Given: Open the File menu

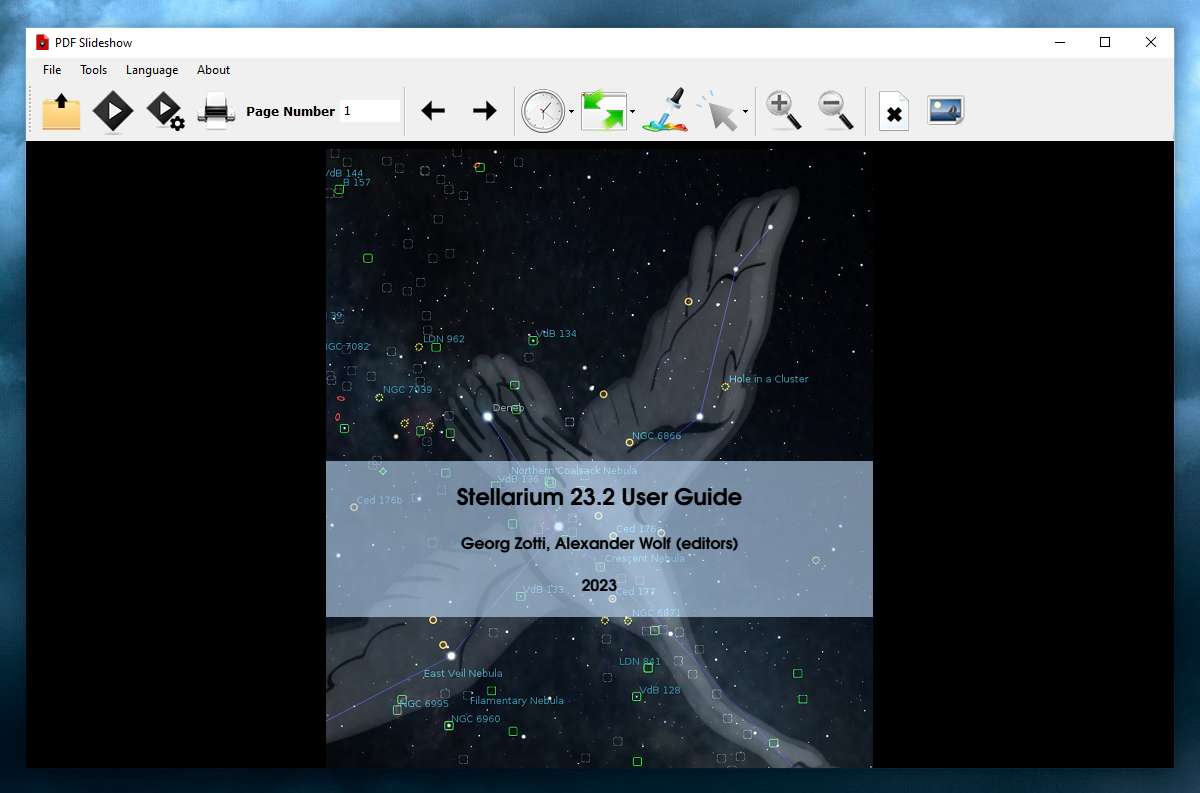Looking at the screenshot, I should (x=52, y=70).
